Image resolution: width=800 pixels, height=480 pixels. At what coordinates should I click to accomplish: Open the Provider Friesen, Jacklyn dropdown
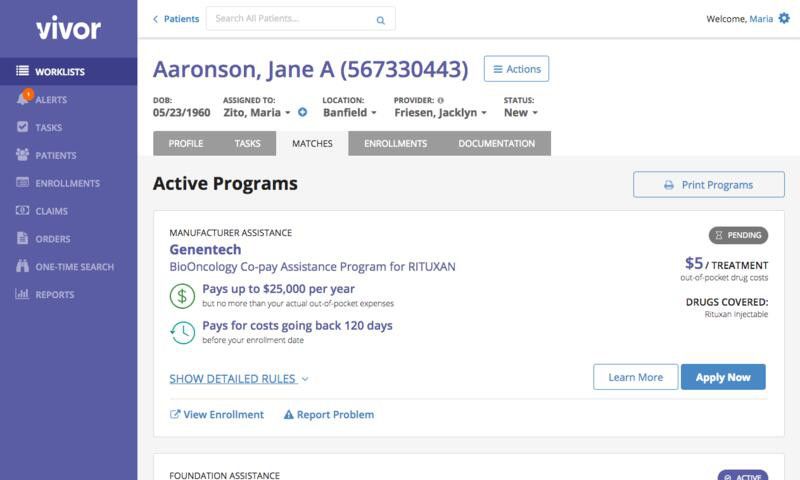pos(440,113)
